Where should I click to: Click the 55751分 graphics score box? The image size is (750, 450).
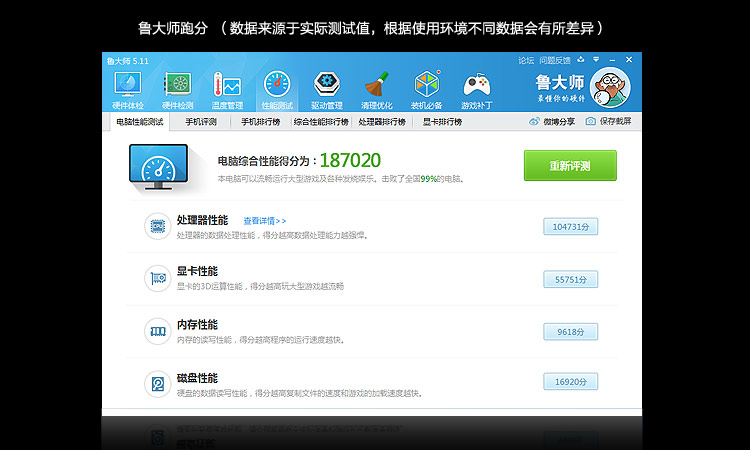tap(571, 279)
